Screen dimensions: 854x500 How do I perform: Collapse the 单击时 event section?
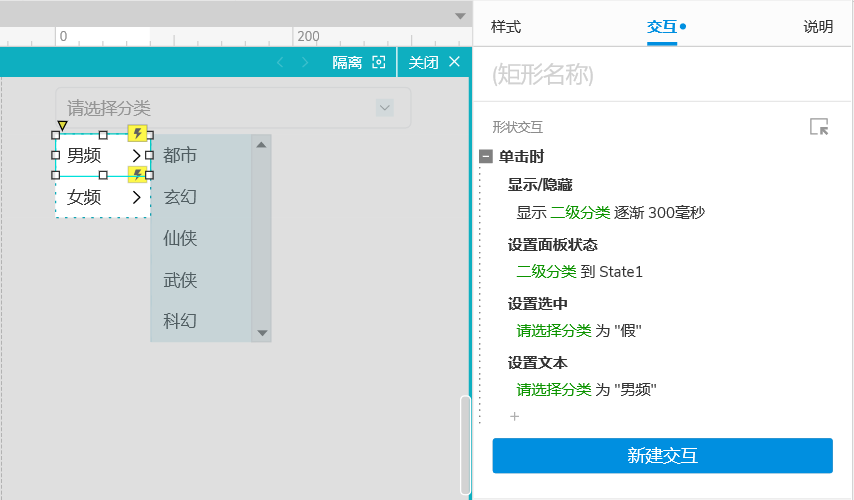(x=486, y=157)
